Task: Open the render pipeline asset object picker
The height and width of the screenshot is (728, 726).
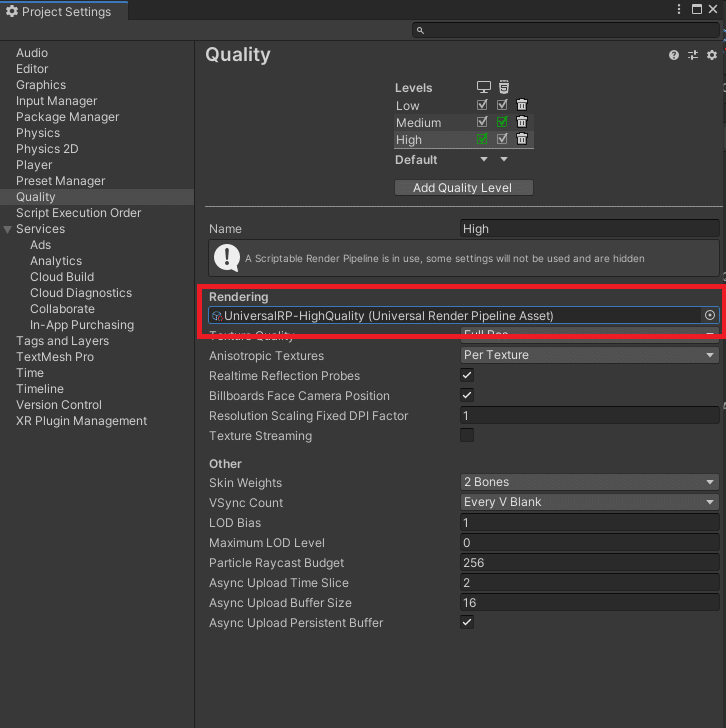Action: (x=710, y=315)
